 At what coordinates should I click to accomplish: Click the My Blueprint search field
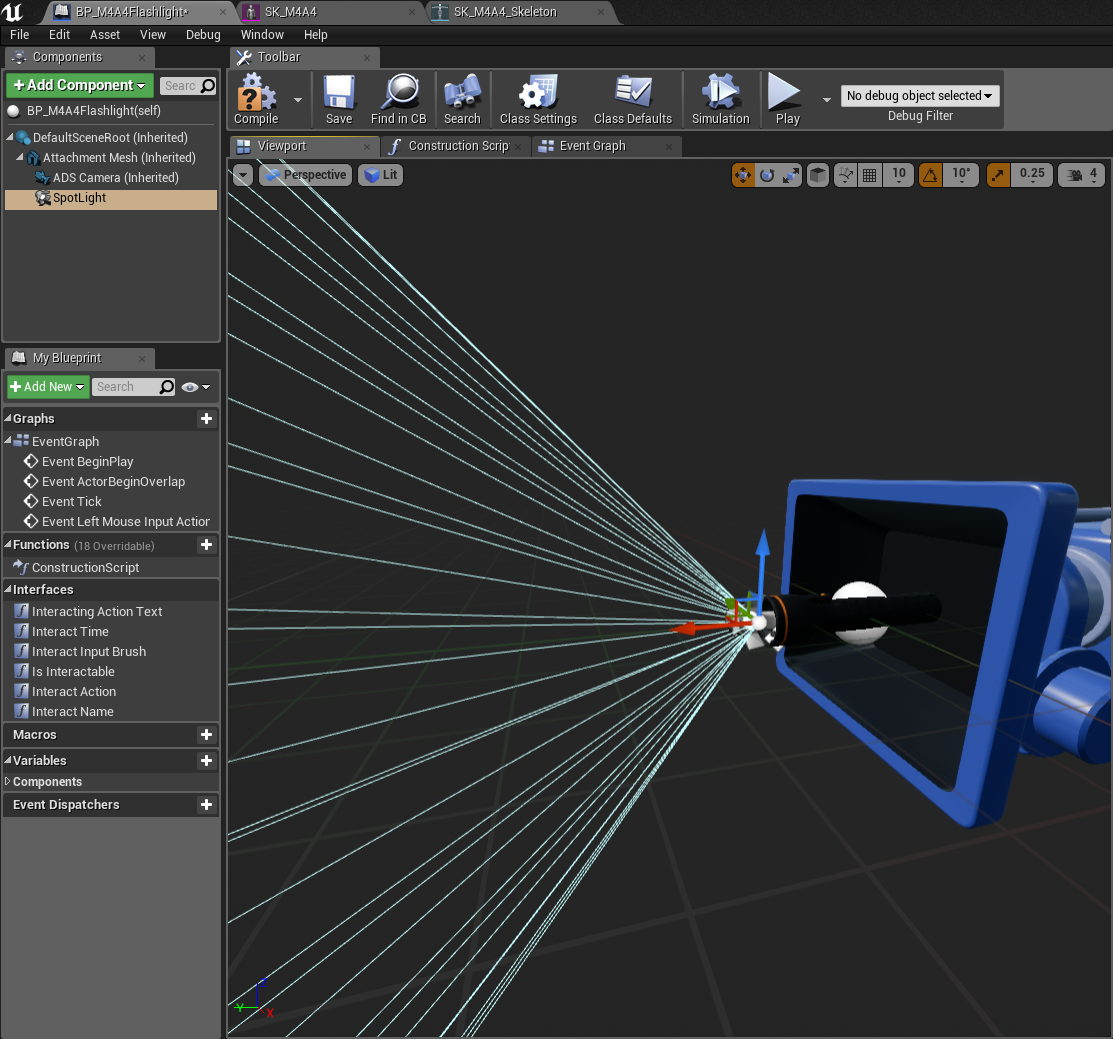124,387
